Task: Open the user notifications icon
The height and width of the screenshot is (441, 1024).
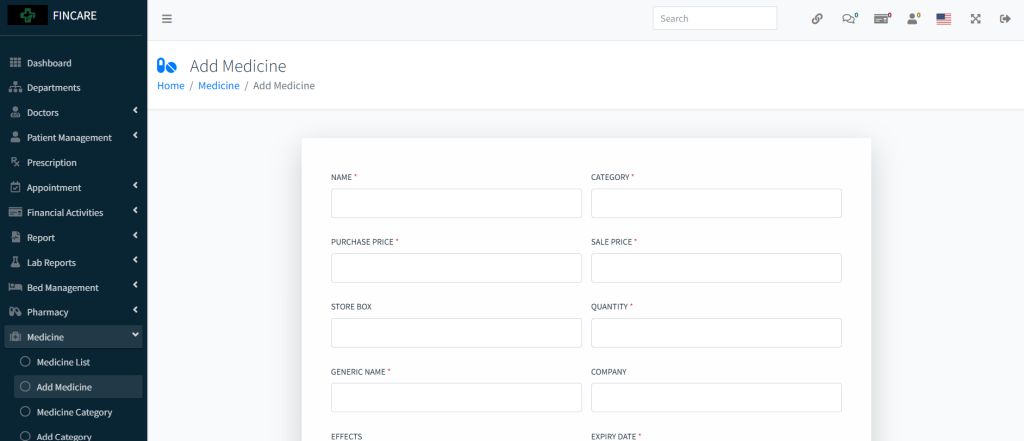Action: click(x=913, y=19)
